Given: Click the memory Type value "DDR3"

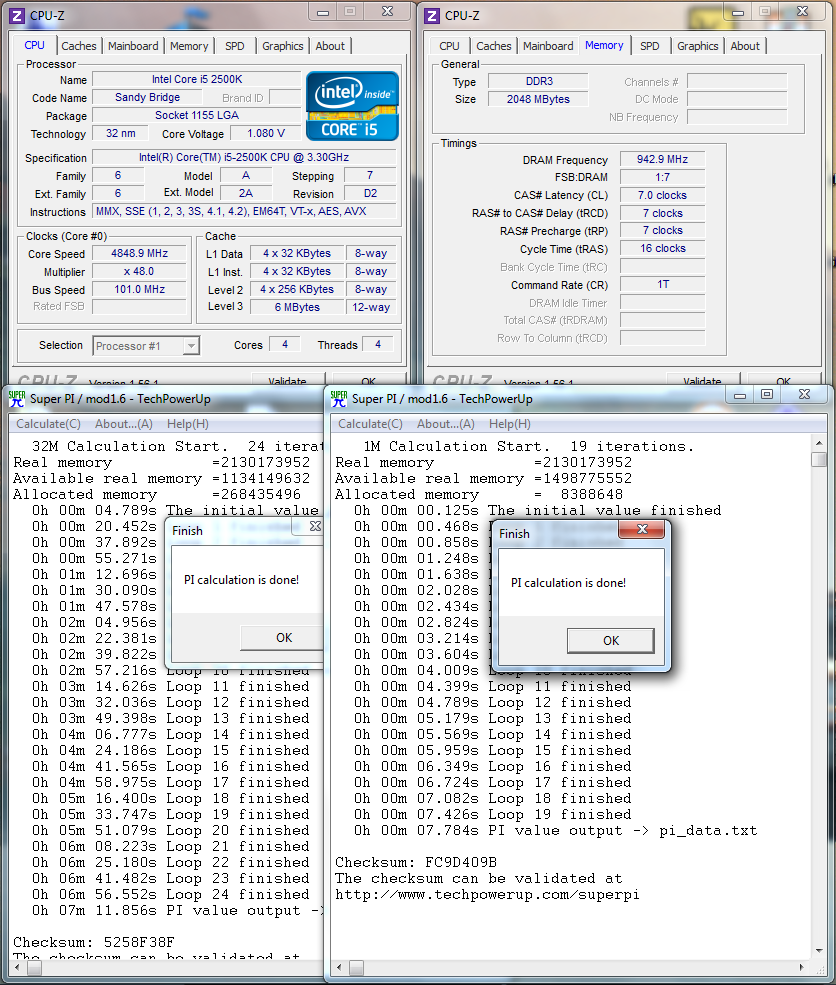Looking at the screenshot, I should (x=539, y=81).
